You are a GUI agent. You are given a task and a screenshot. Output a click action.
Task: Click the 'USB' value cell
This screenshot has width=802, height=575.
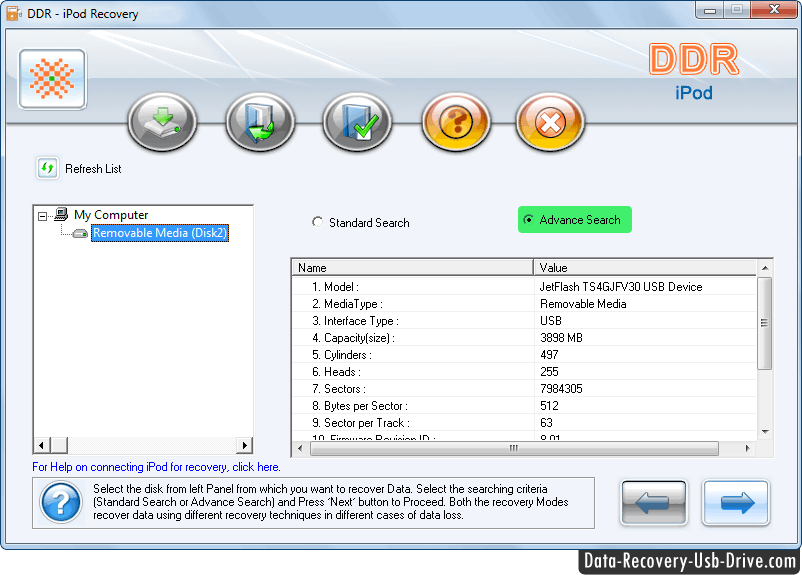point(551,321)
